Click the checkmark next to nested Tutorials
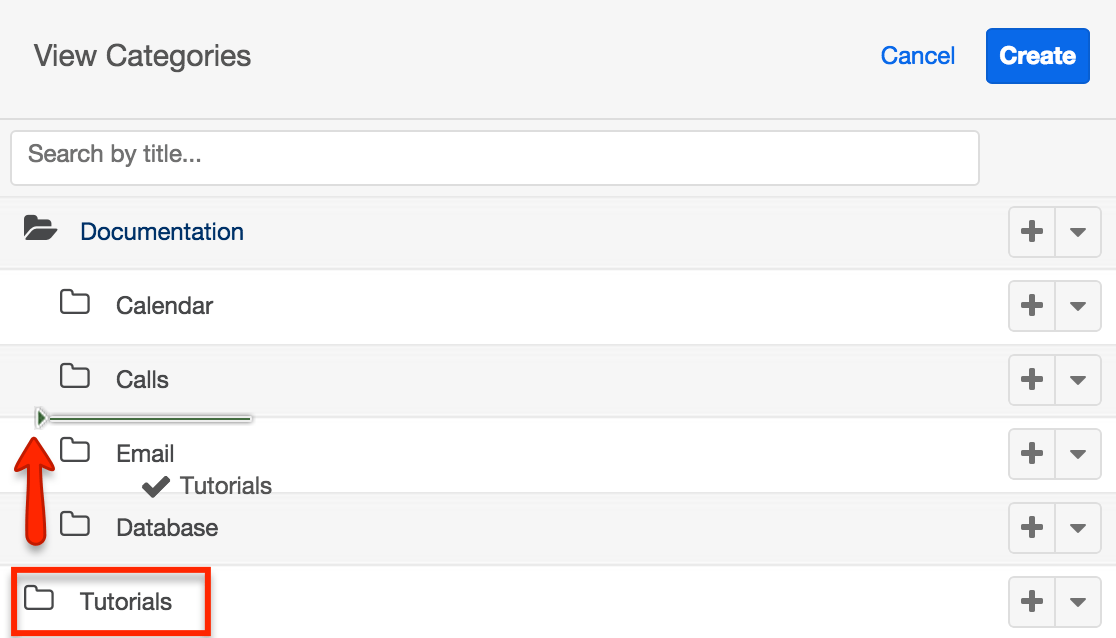Viewport: 1116px width, 638px height. pyautogui.click(x=155, y=486)
